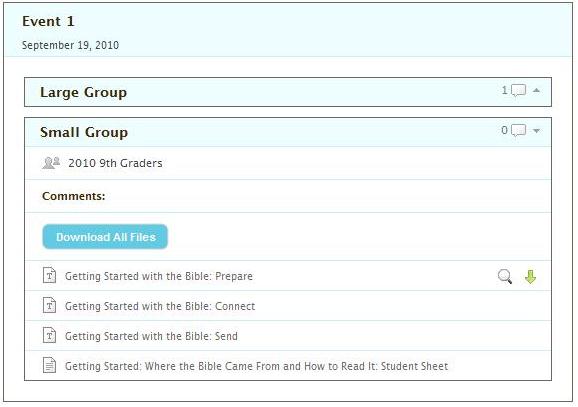
Task: Open Getting Started with the Bible: Prepare
Action: [x=159, y=276]
